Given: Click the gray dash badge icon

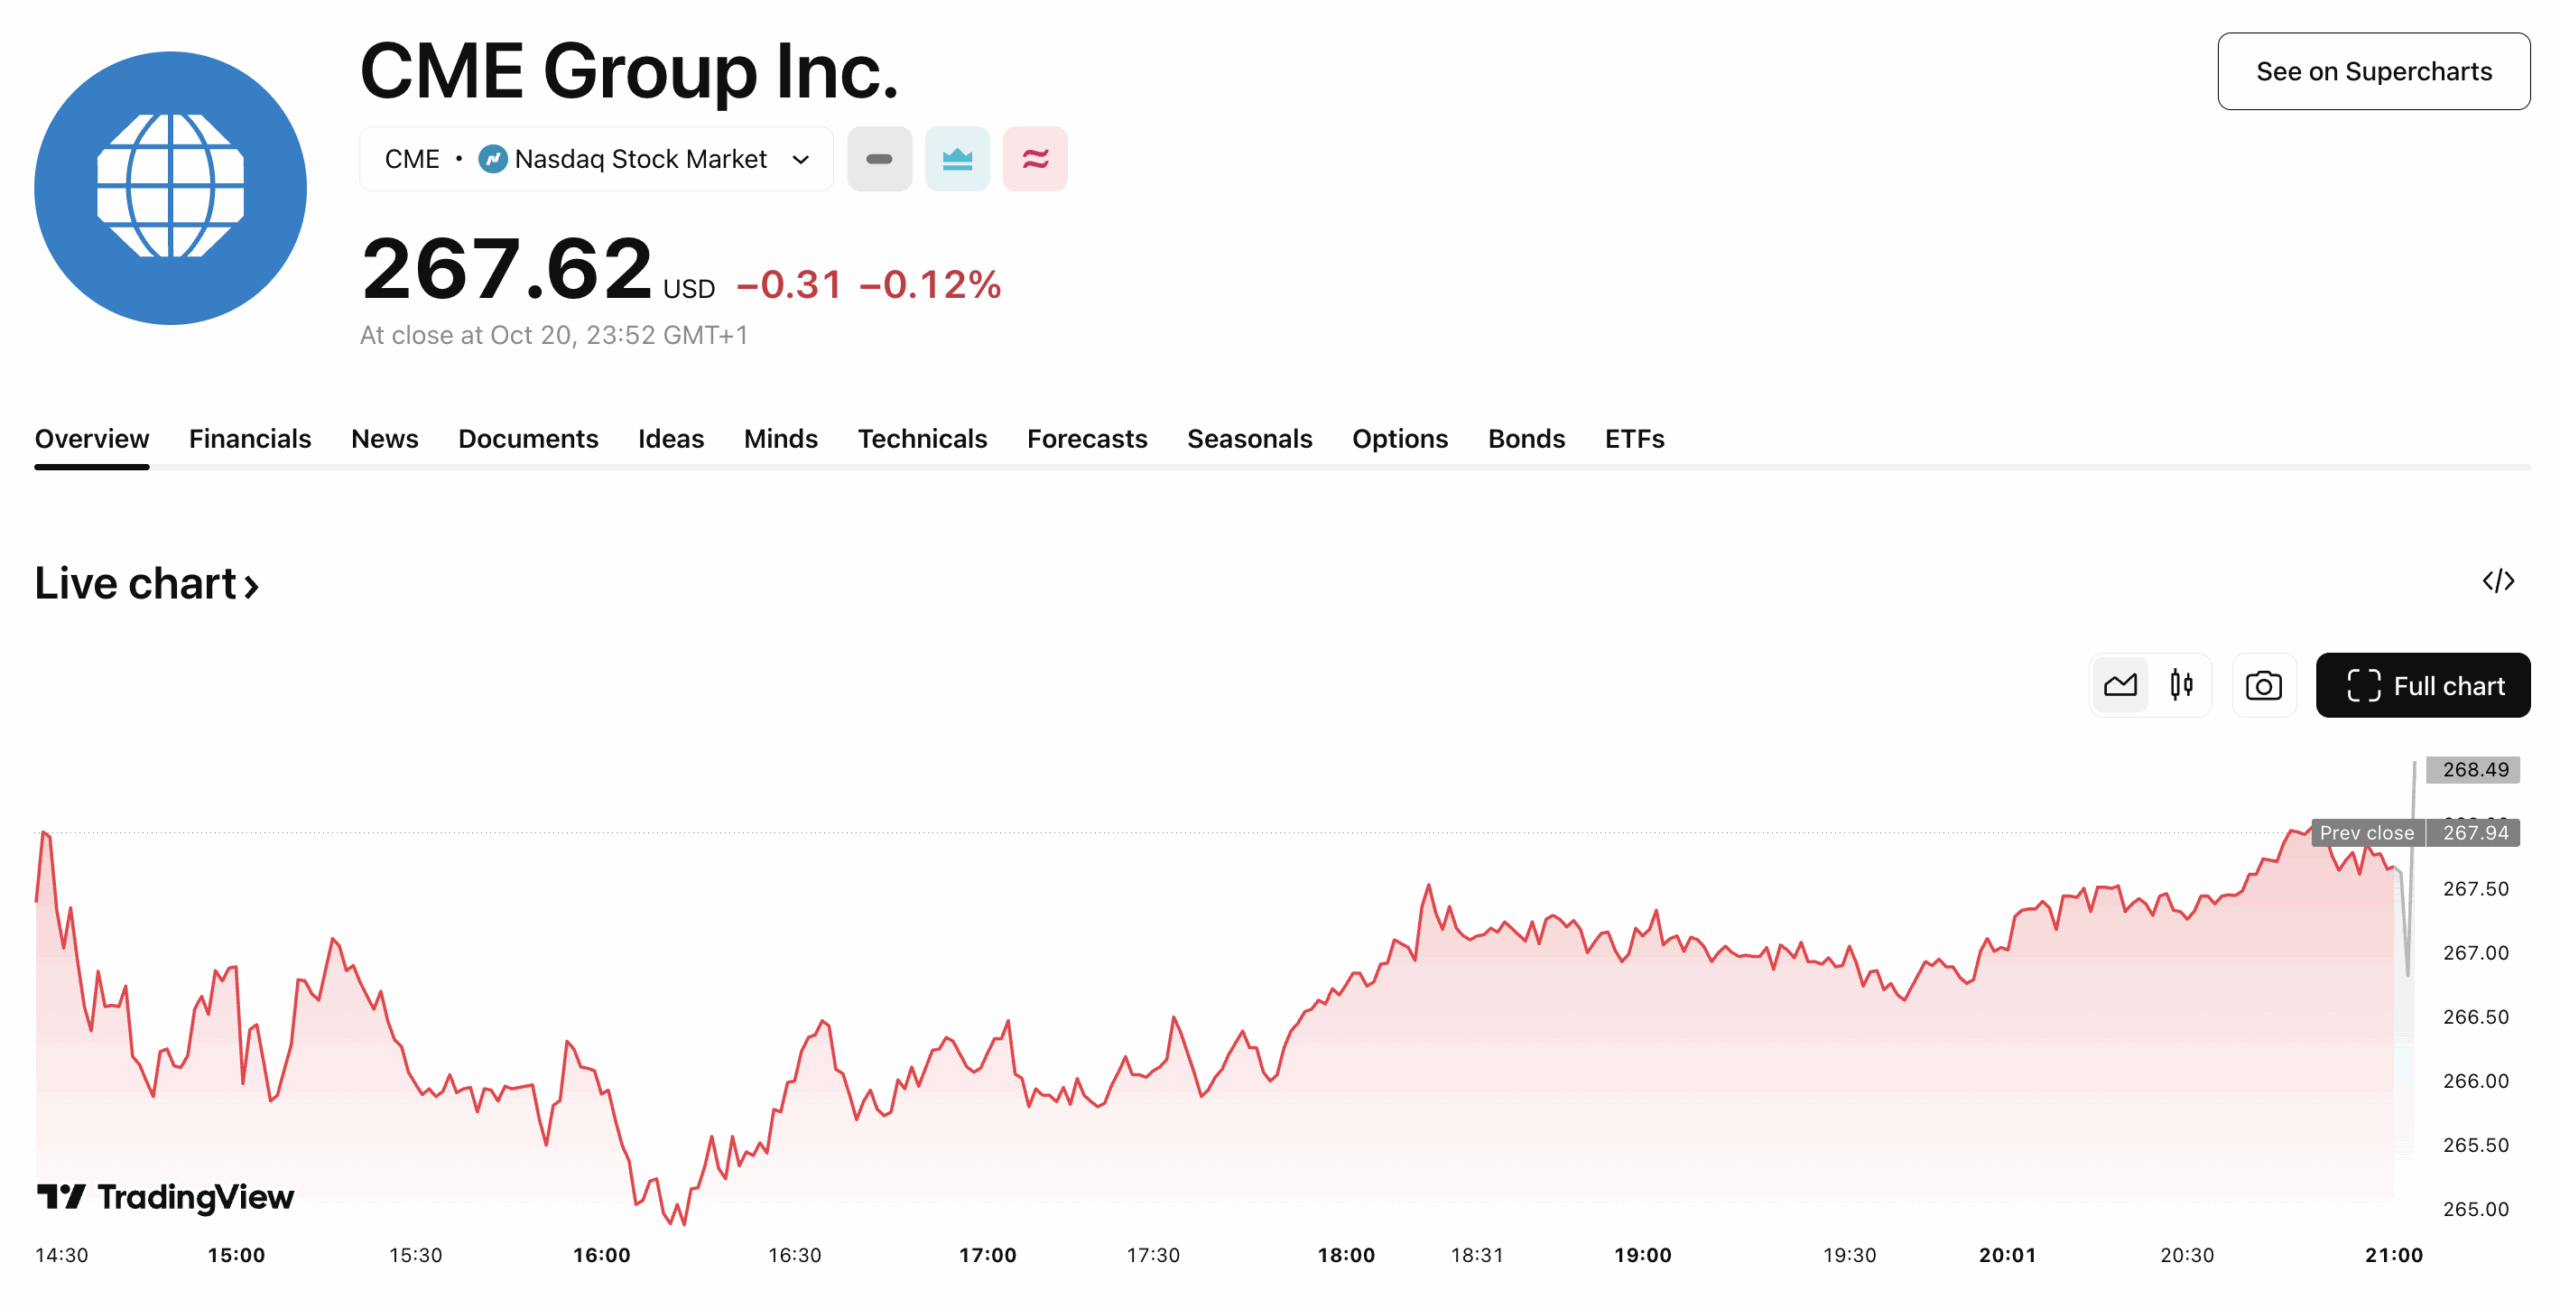Looking at the screenshot, I should pos(878,159).
